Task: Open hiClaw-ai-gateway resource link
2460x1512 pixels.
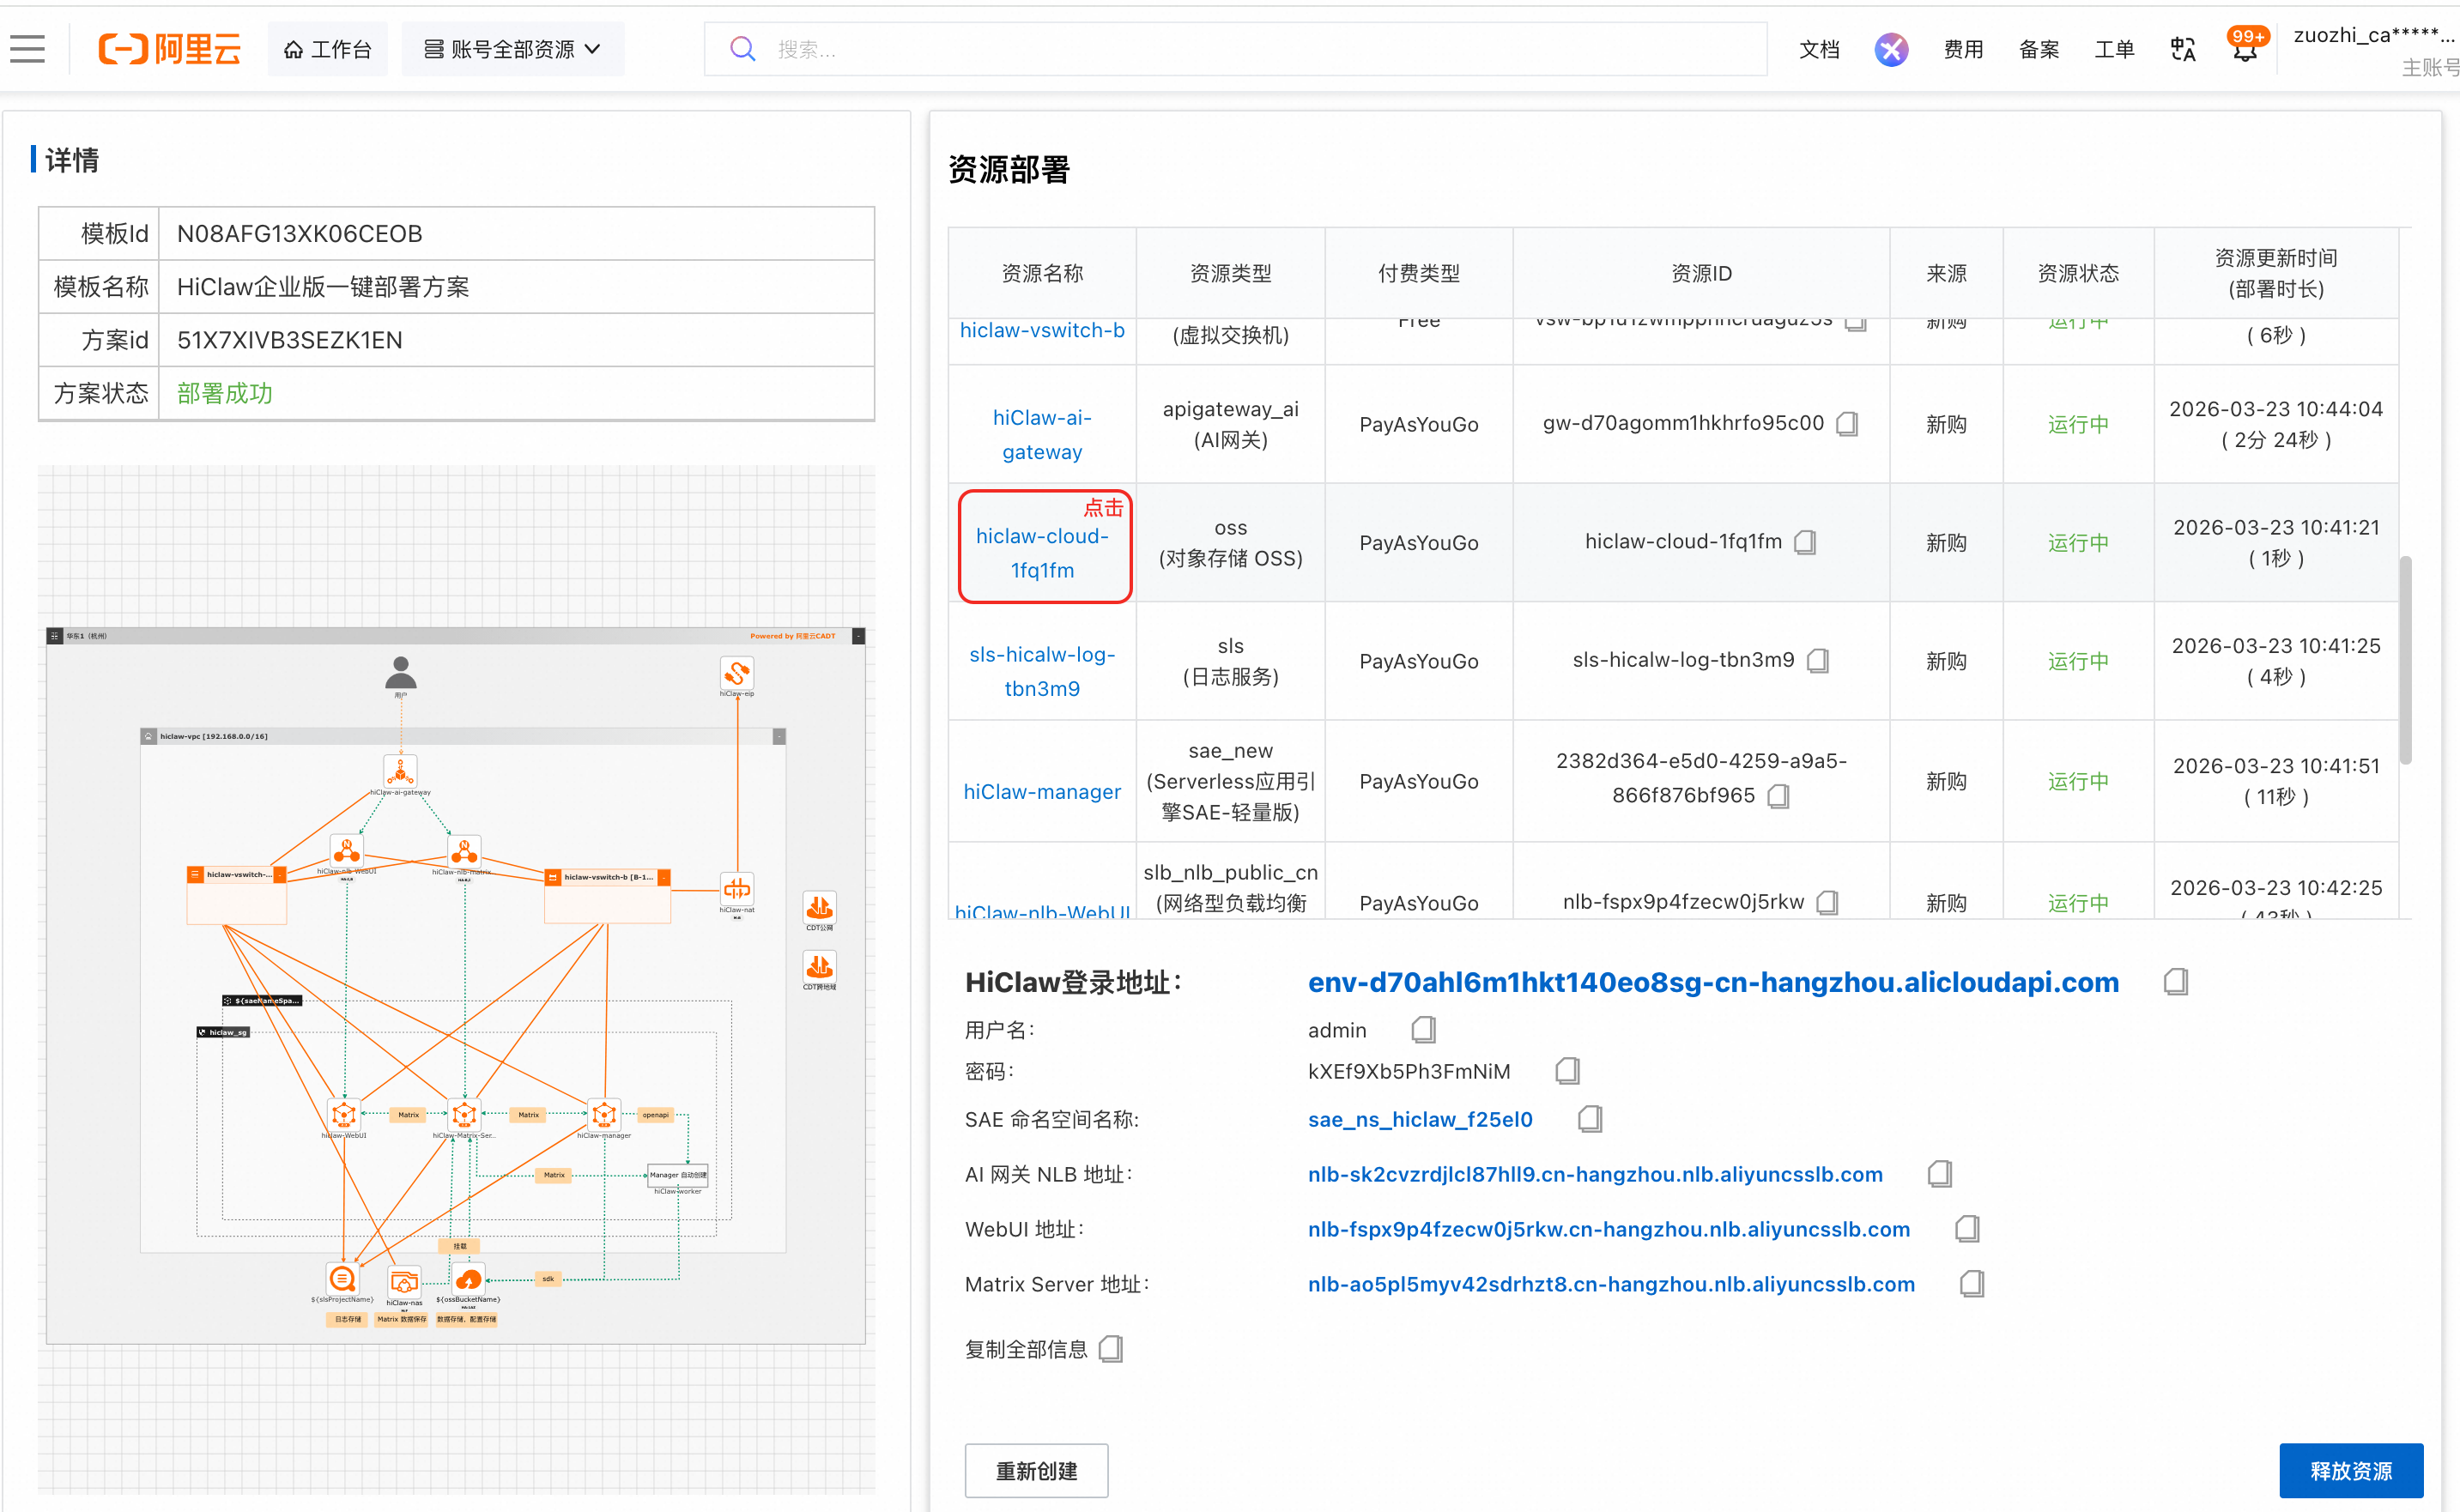Action: click(1042, 435)
